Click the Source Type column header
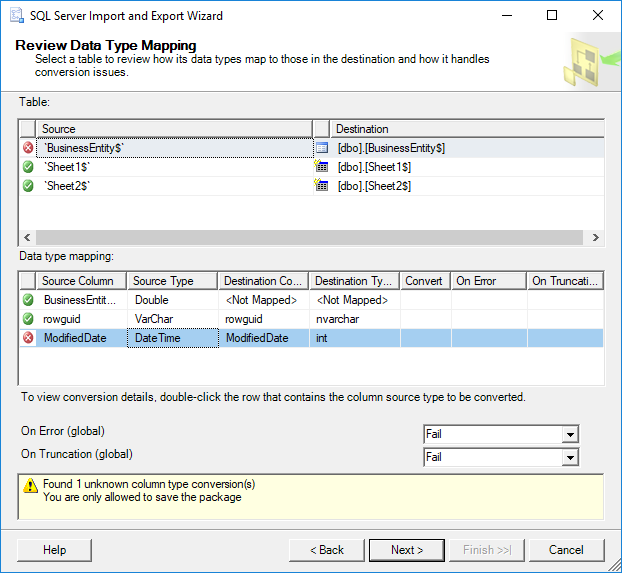The height and width of the screenshot is (573, 622). coord(172,281)
